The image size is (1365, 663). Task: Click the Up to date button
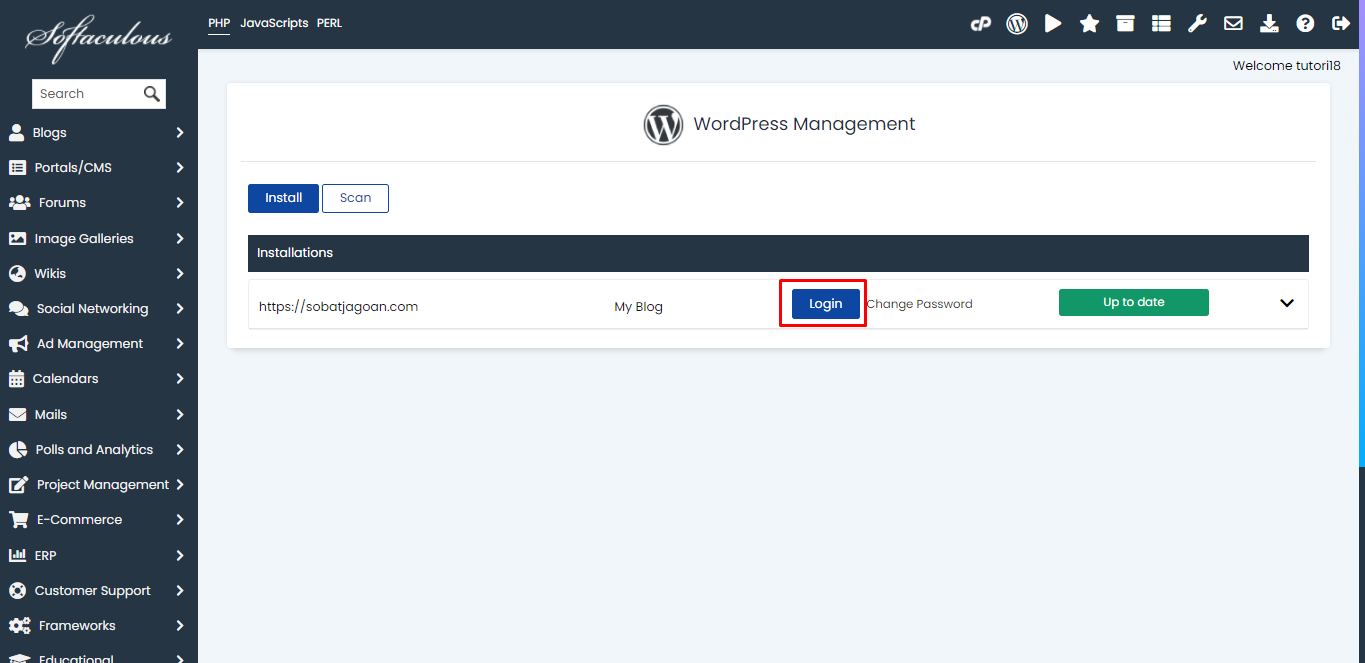pyautogui.click(x=1134, y=302)
